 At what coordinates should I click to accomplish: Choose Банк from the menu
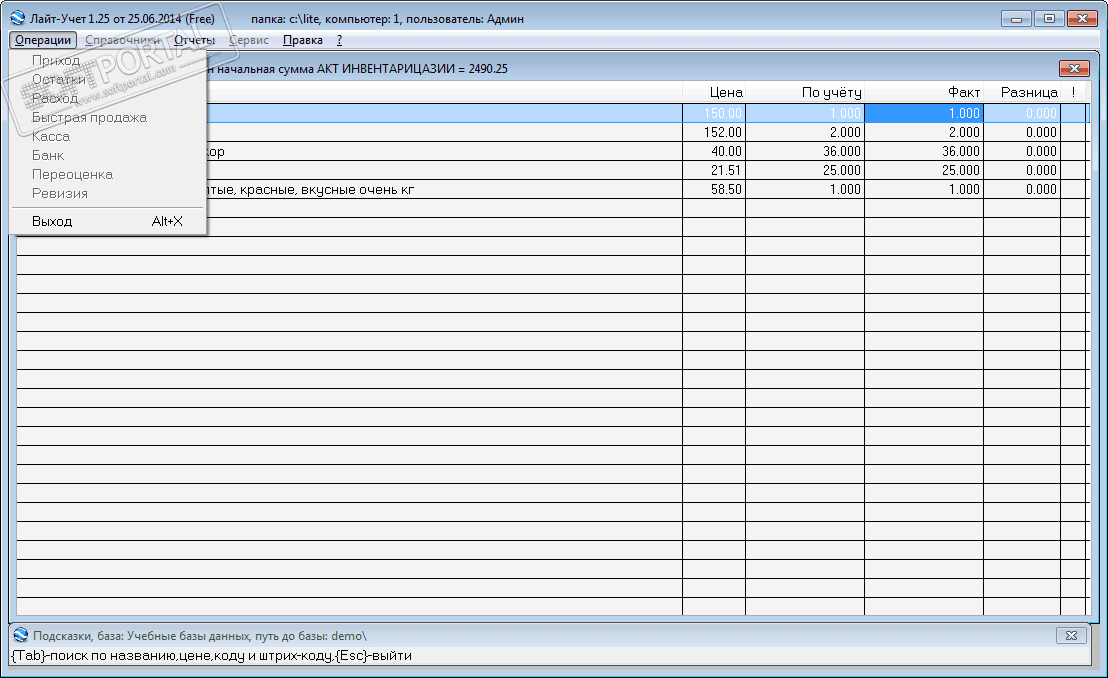point(108,156)
